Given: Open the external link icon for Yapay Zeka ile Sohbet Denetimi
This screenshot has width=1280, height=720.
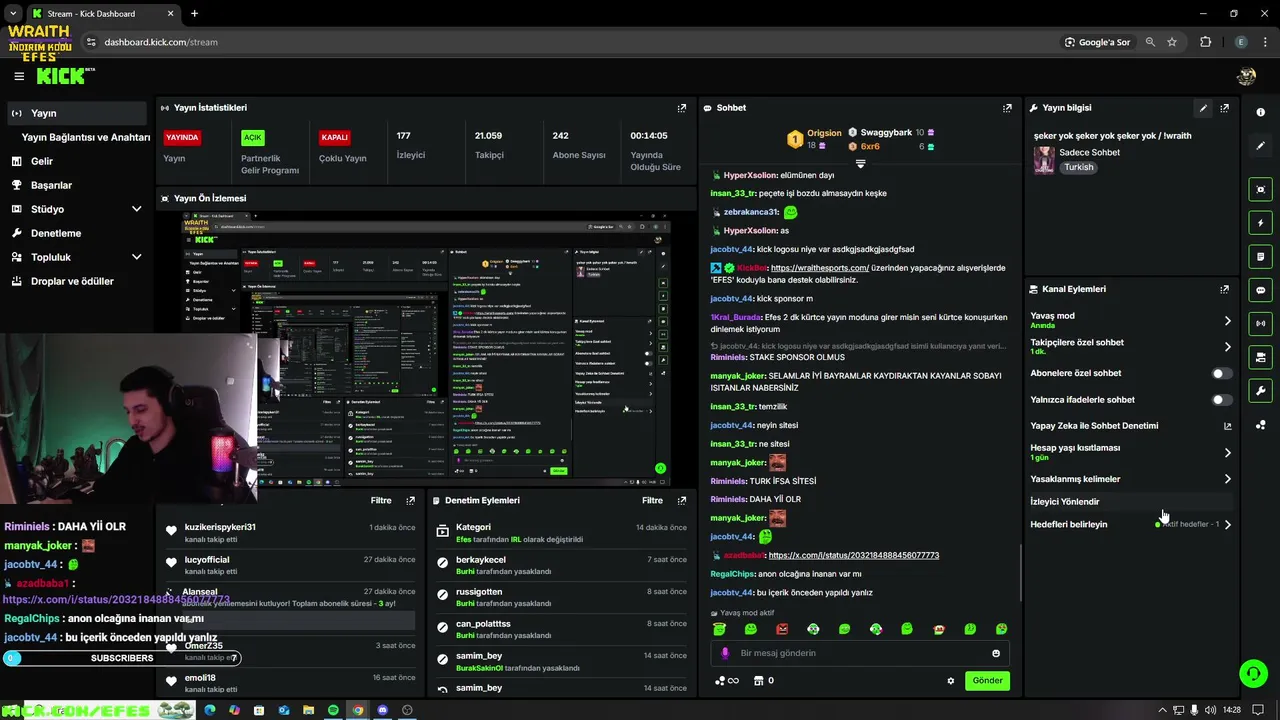Looking at the screenshot, I should pos(1227,426).
